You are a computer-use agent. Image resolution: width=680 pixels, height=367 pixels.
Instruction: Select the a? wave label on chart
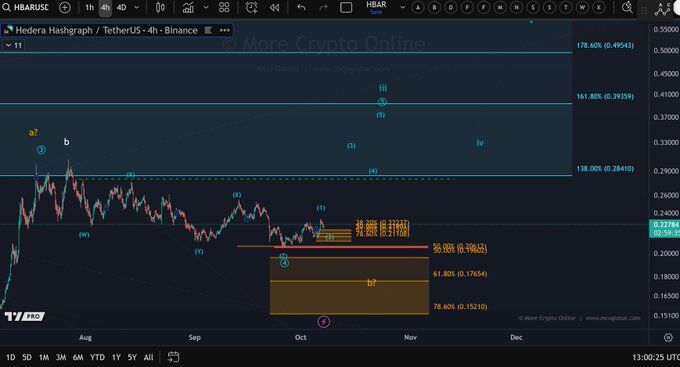point(33,133)
